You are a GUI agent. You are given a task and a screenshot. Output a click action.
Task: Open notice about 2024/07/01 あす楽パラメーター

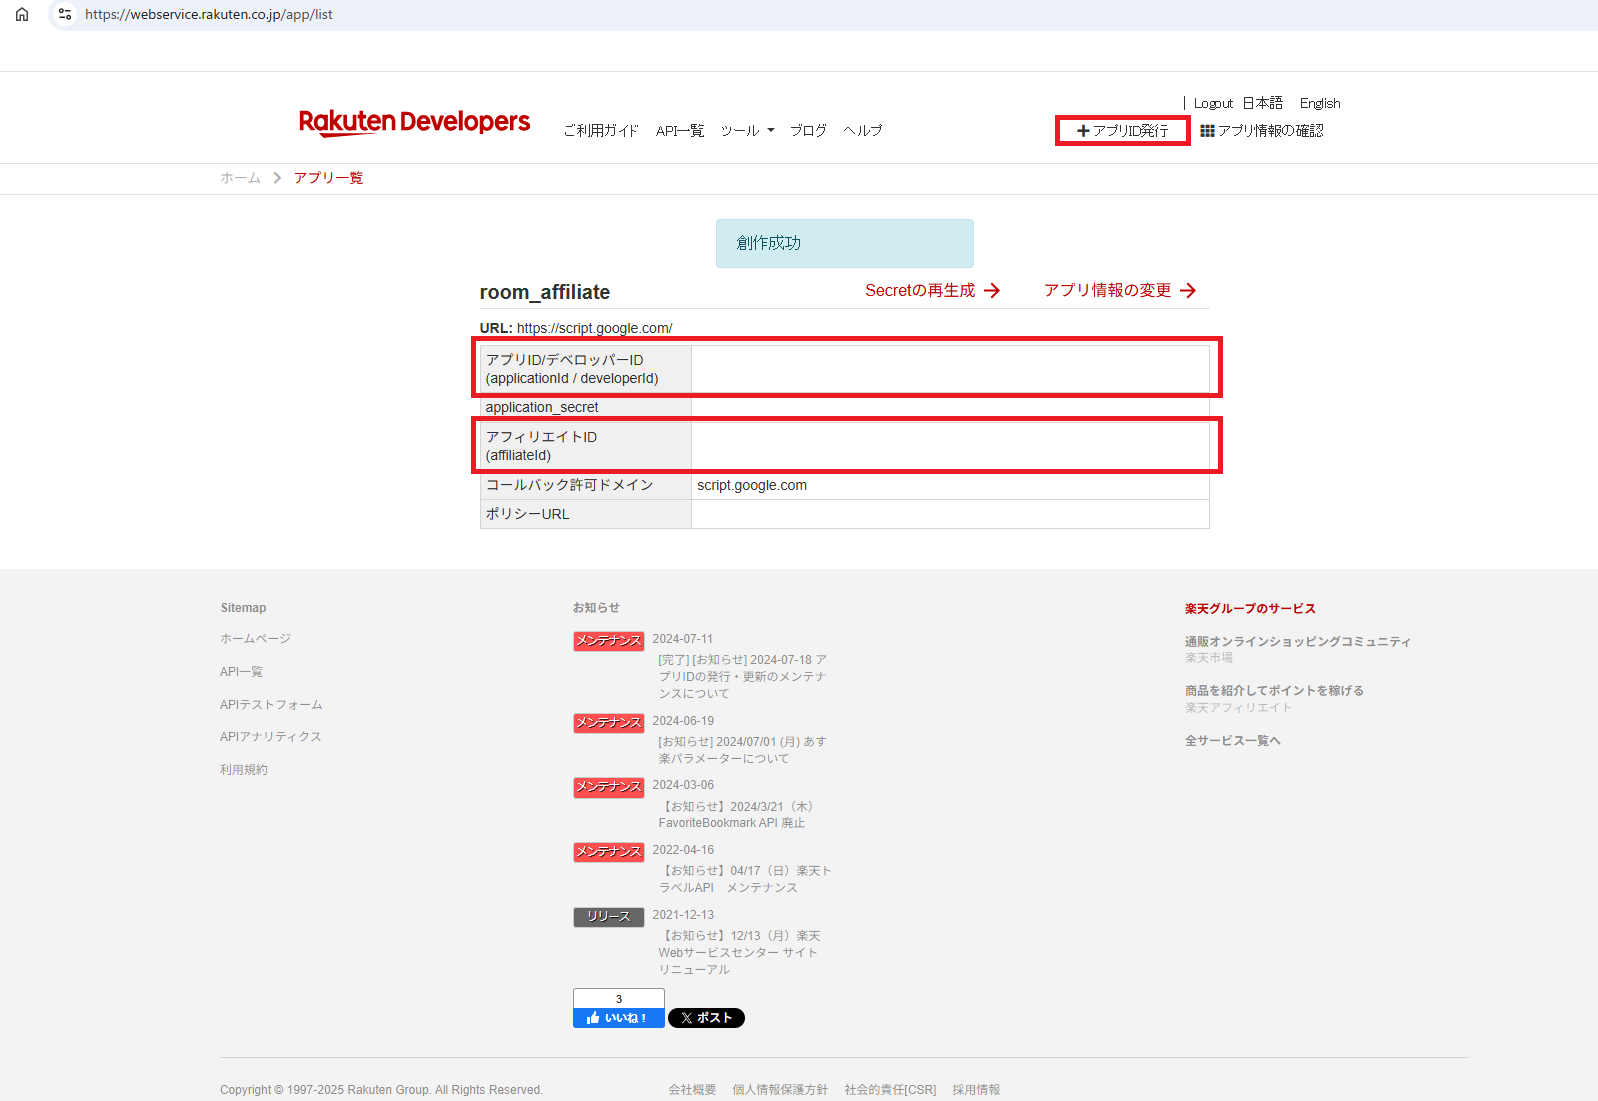pyautogui.click(x=742, y=750)
